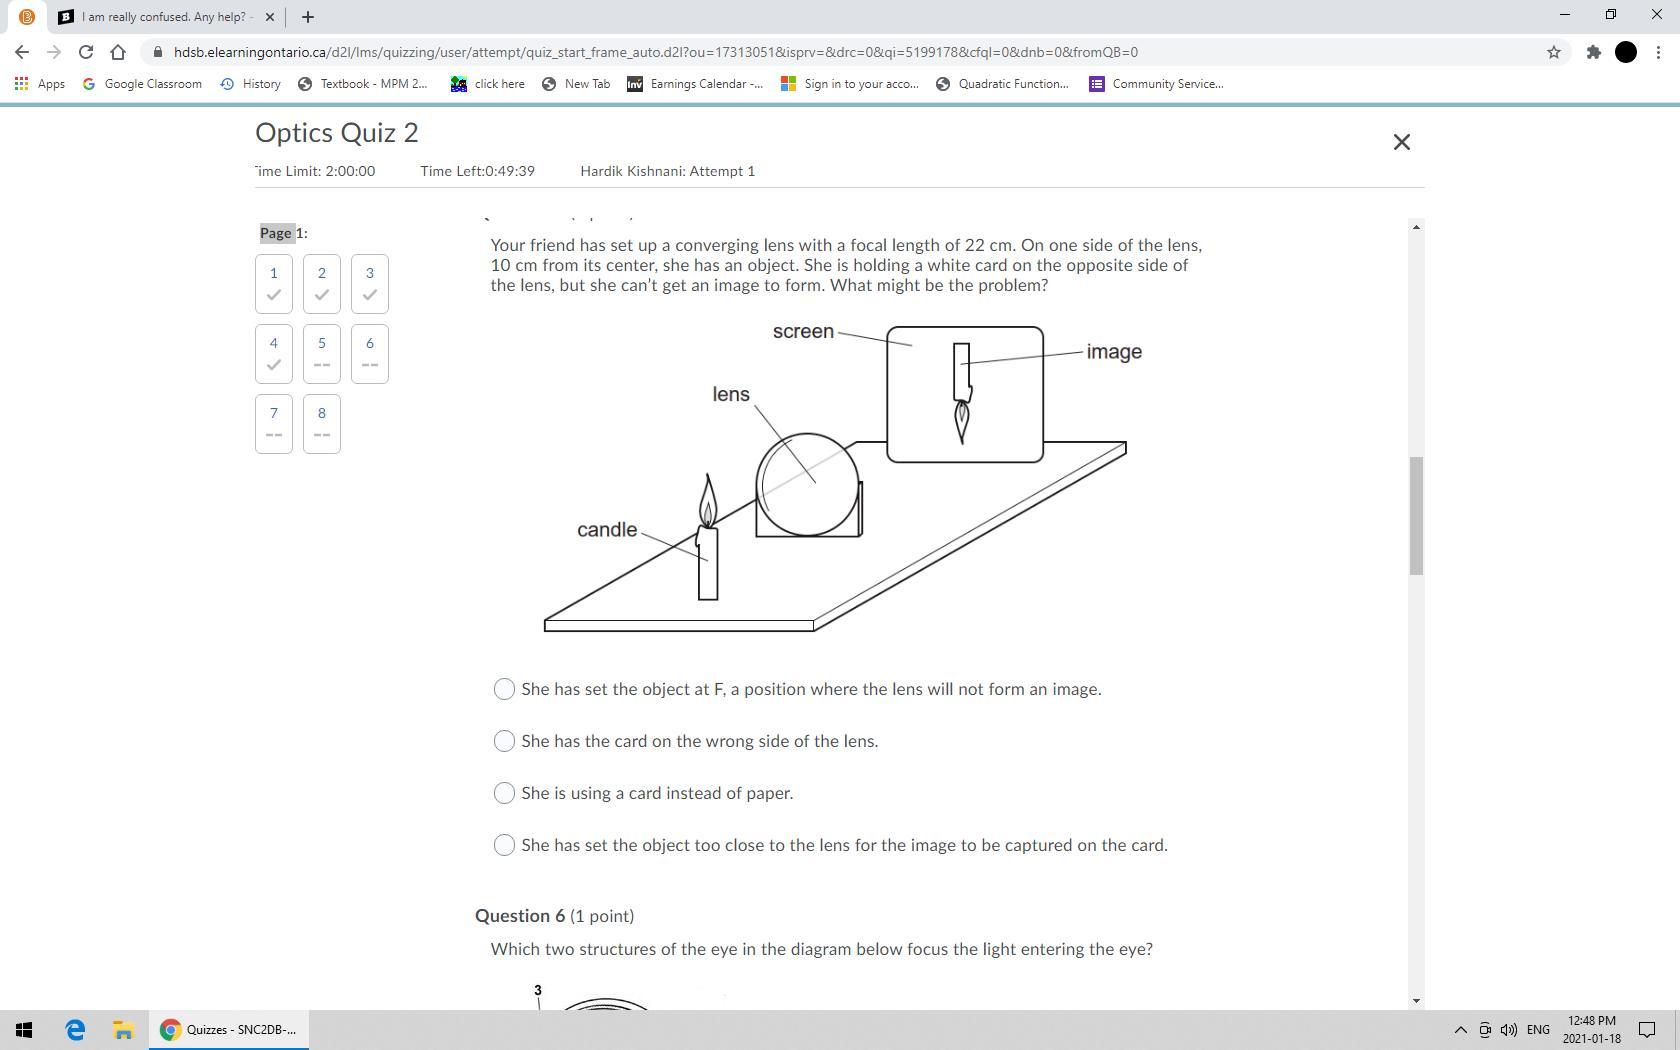The width and height of the screenshot is (1680, 1050).
Task: Open the taskbar clock showing 12:48 PM
Action: [1592, 1030]
